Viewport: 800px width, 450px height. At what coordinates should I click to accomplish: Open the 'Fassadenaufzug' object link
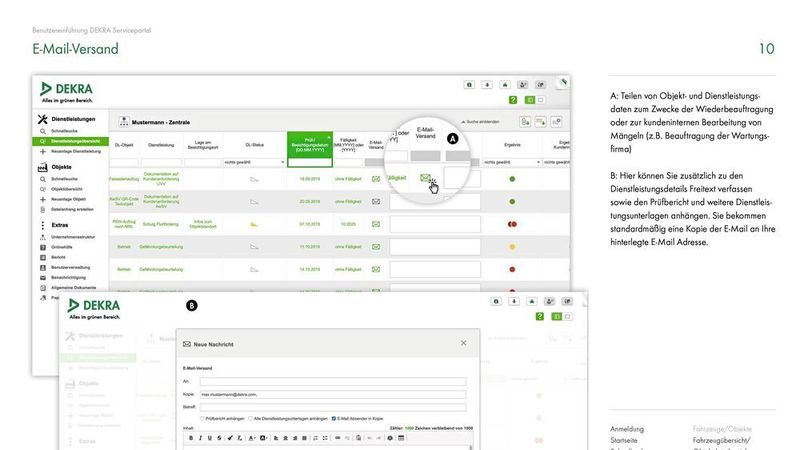pos(124,179)
